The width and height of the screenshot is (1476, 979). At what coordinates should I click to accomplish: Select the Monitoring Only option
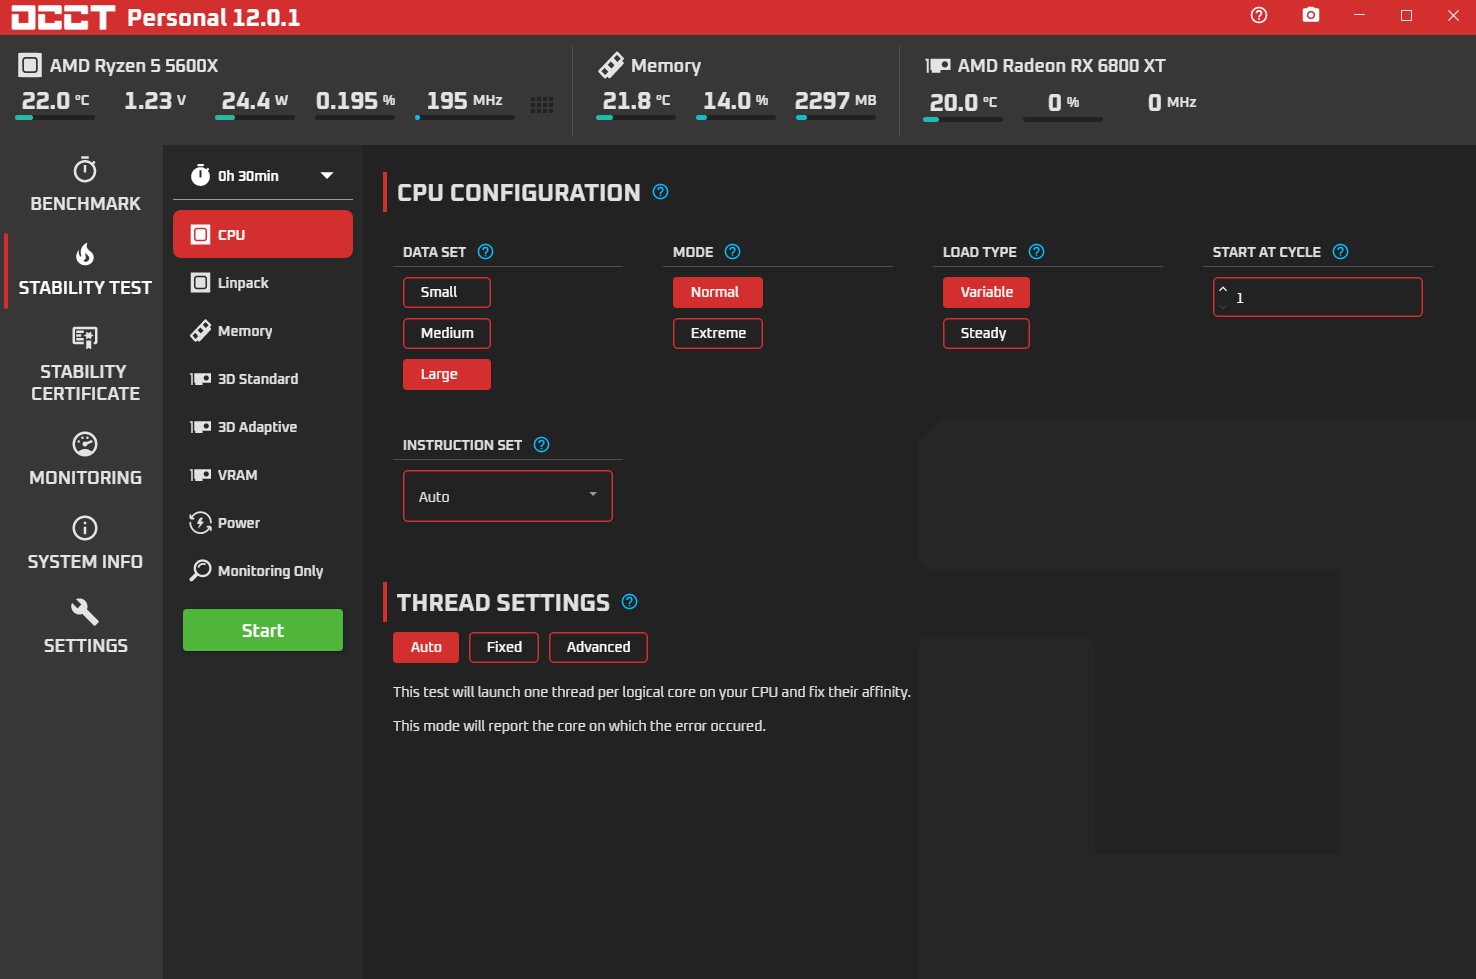(263, 571)
